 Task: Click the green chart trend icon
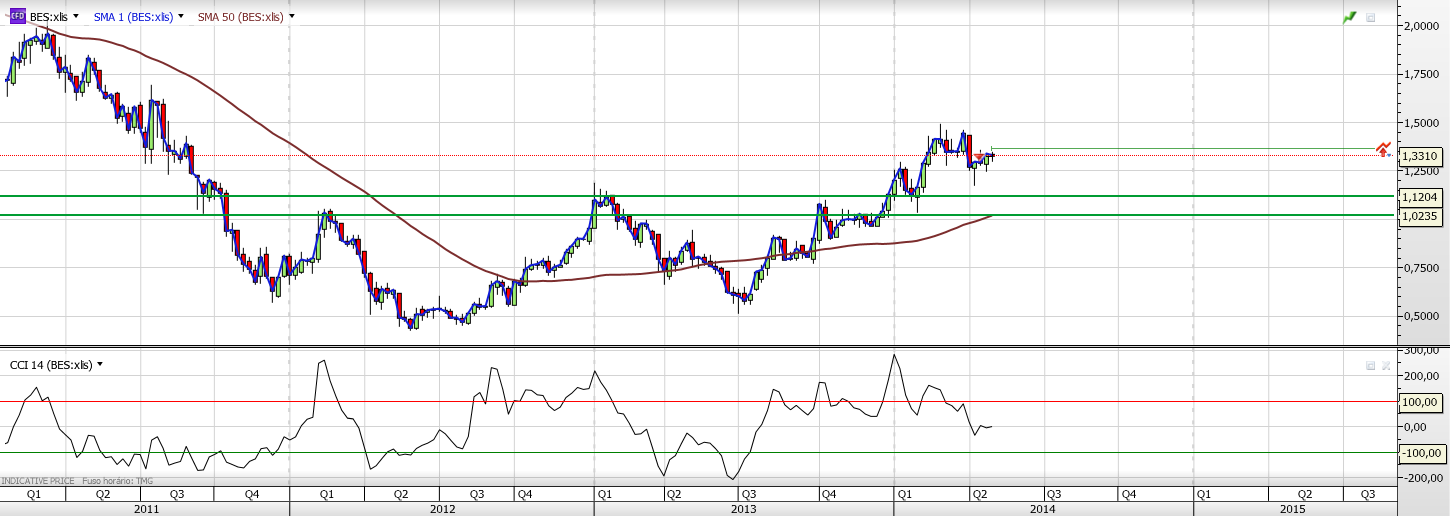pos(1350,17)
